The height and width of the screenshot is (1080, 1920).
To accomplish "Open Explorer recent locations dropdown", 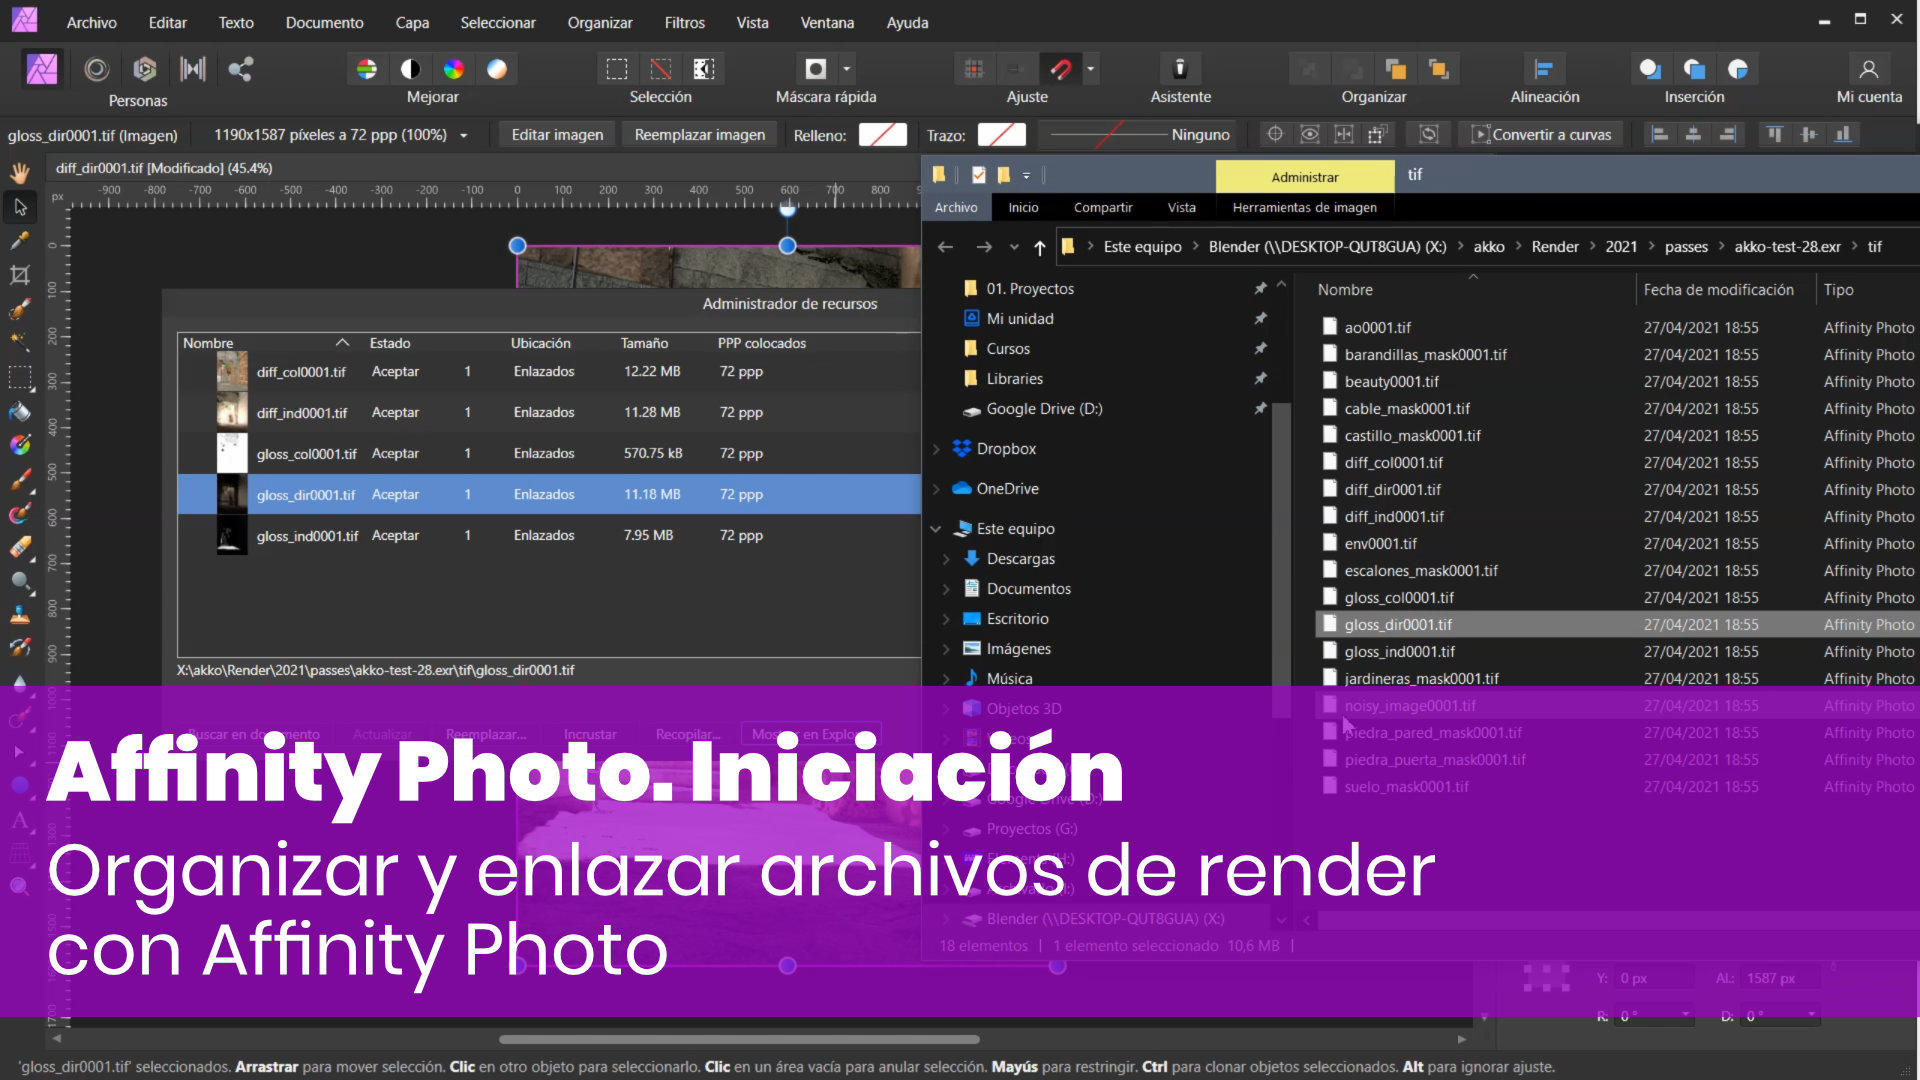I will click(1014, 247).
